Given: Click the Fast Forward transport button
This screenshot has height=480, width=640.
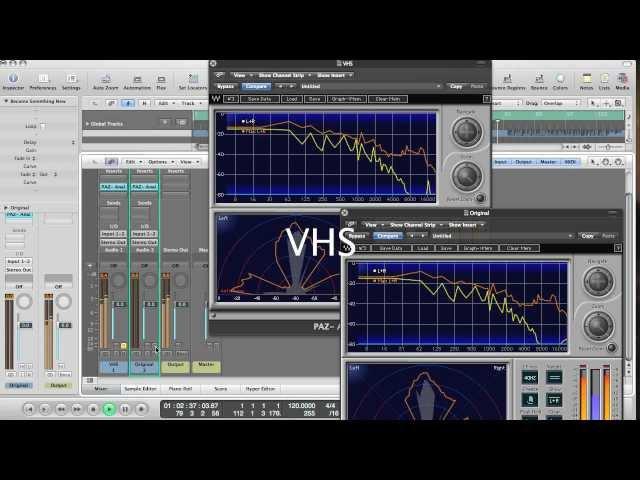Looking at the screenshot, I should tap(77, 409).
